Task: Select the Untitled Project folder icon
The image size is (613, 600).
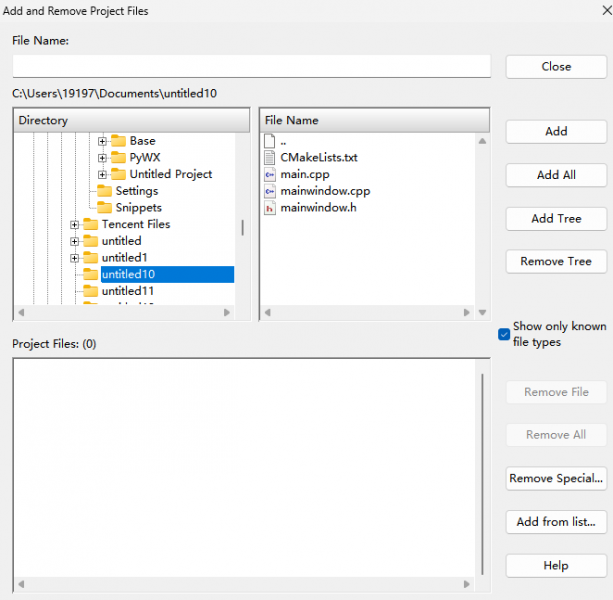Action: pyautogui.click(x=118, y=174)
